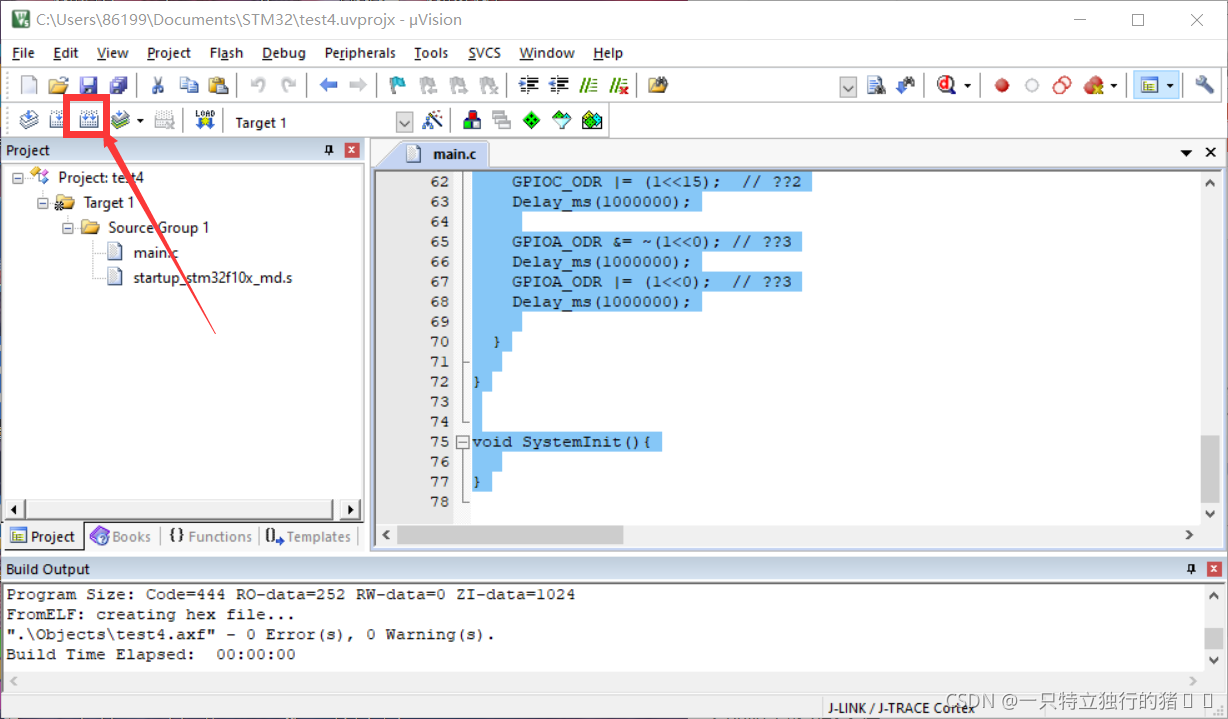This screenshot has width=1228, height=719.
Task: Open the File menu
Action: click(x=23, y=53)
